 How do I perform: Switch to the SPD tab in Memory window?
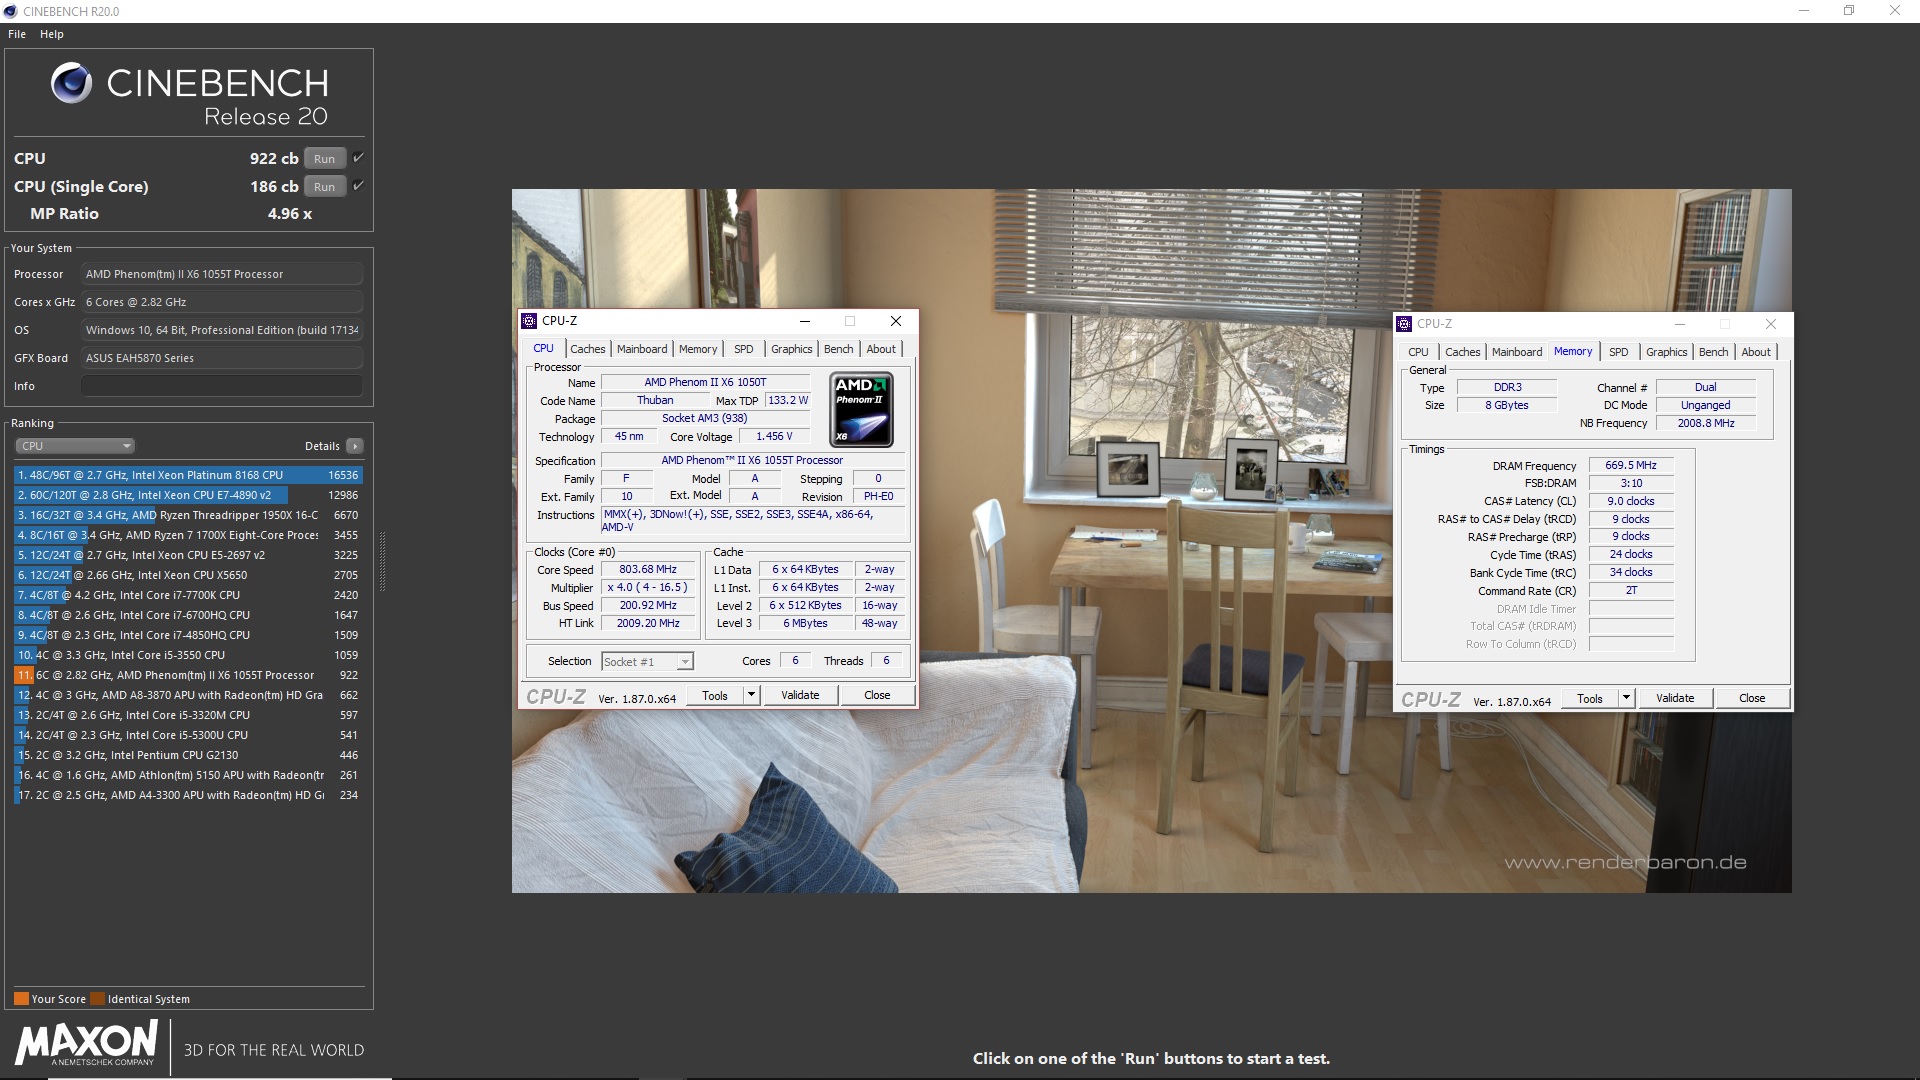pos(1618,352)
